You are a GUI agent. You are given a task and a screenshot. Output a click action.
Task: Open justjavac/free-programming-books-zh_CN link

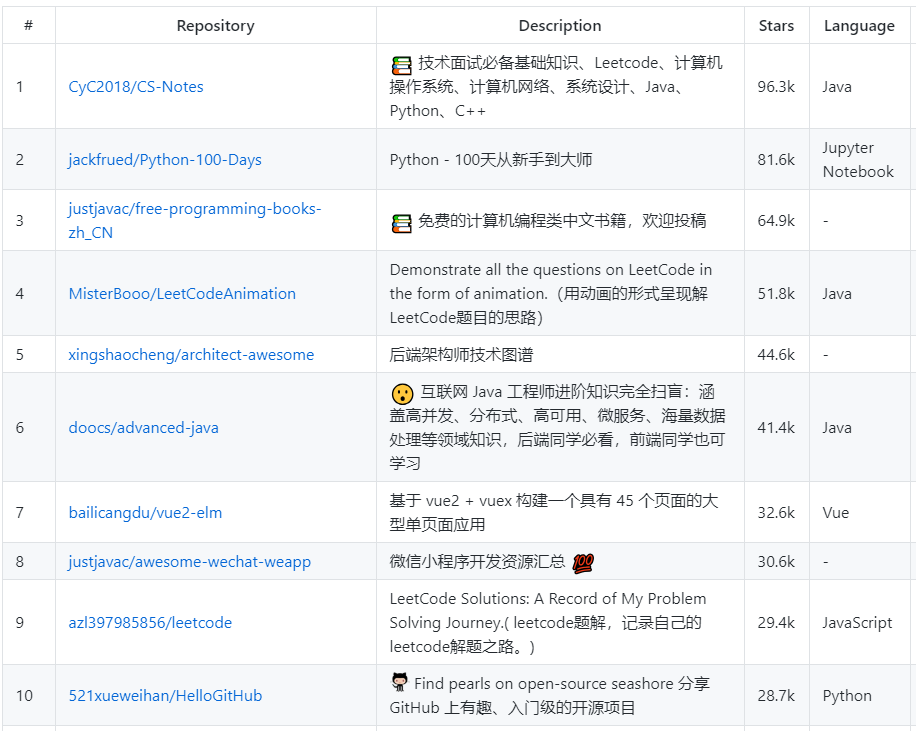(195, 220)
